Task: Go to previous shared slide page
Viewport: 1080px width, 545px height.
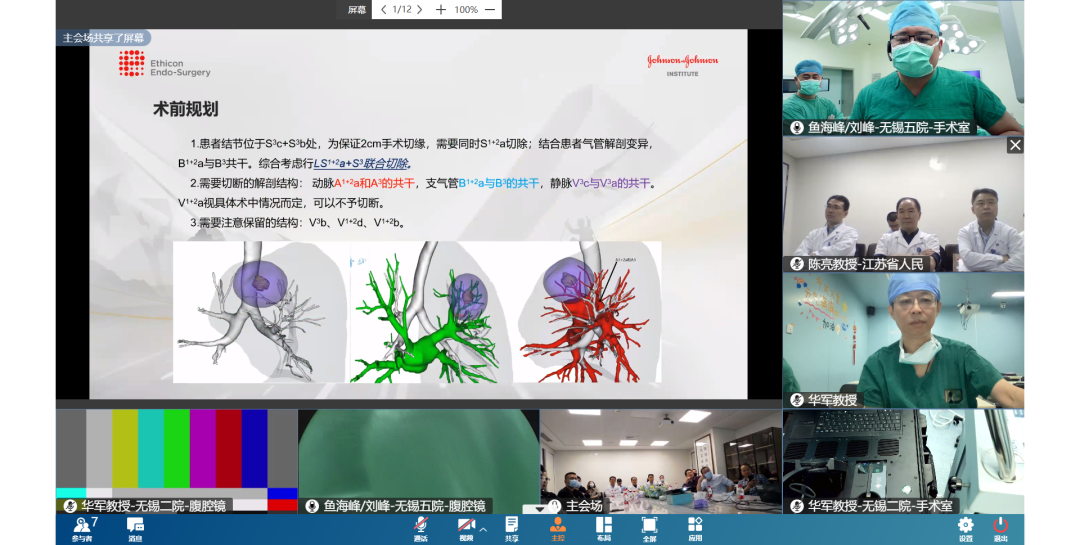Action: (x=384, y=10)
